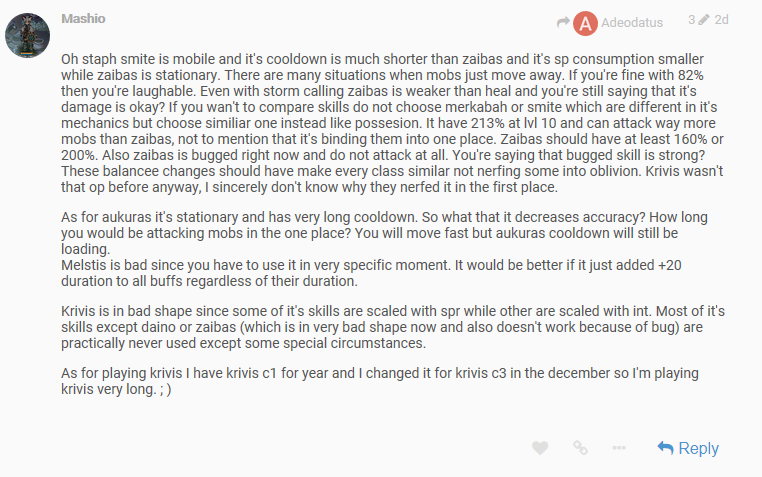The height and width of the screenshot is (477, 762).
Task: Like the post with the heart icon
Action: (540, 448)
